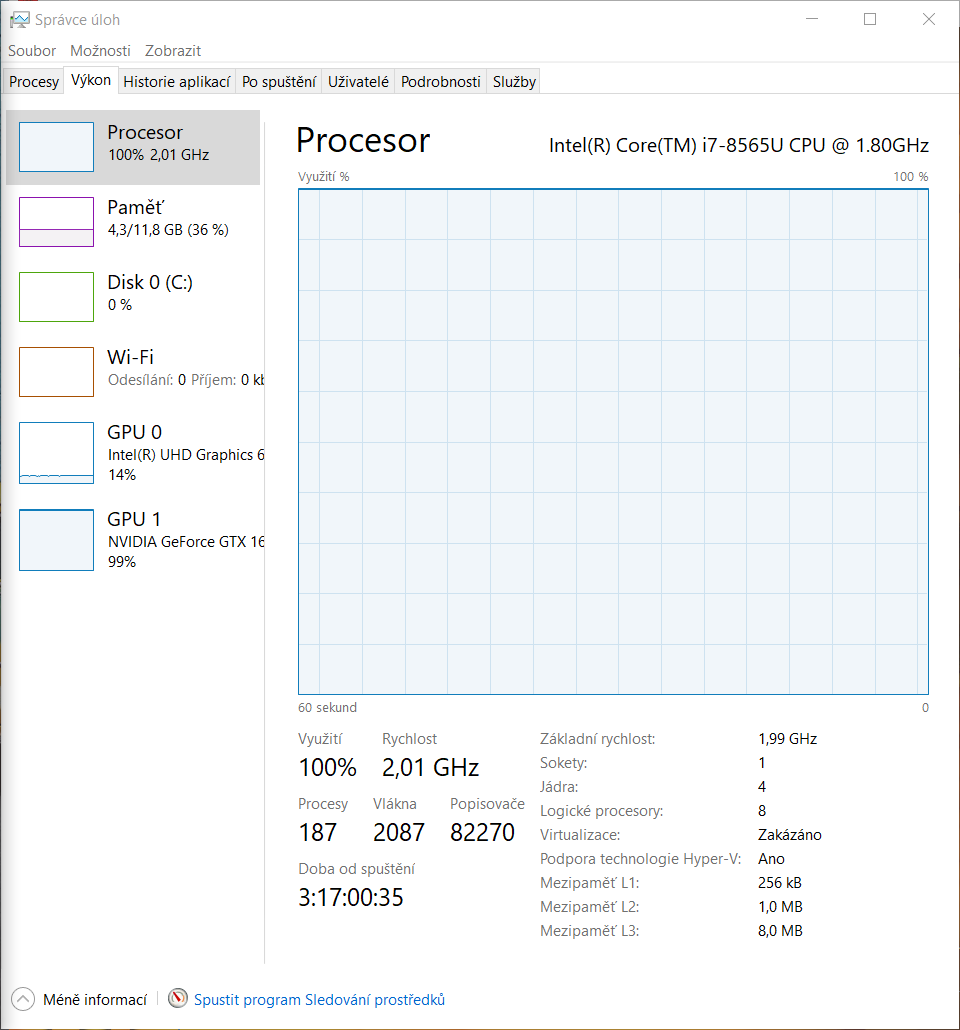
Task: Select GPU 0 Intel UHD Graphics entry
Action: click(150, 453)
